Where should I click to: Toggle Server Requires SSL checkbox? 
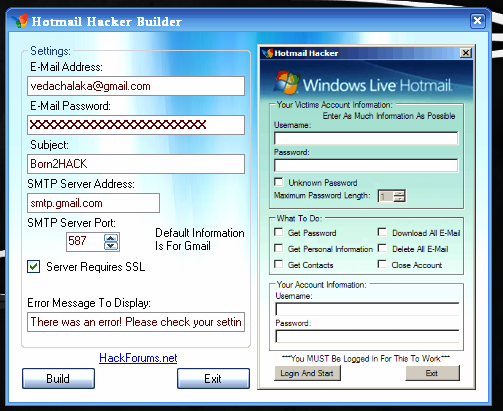tap(34, 267)
